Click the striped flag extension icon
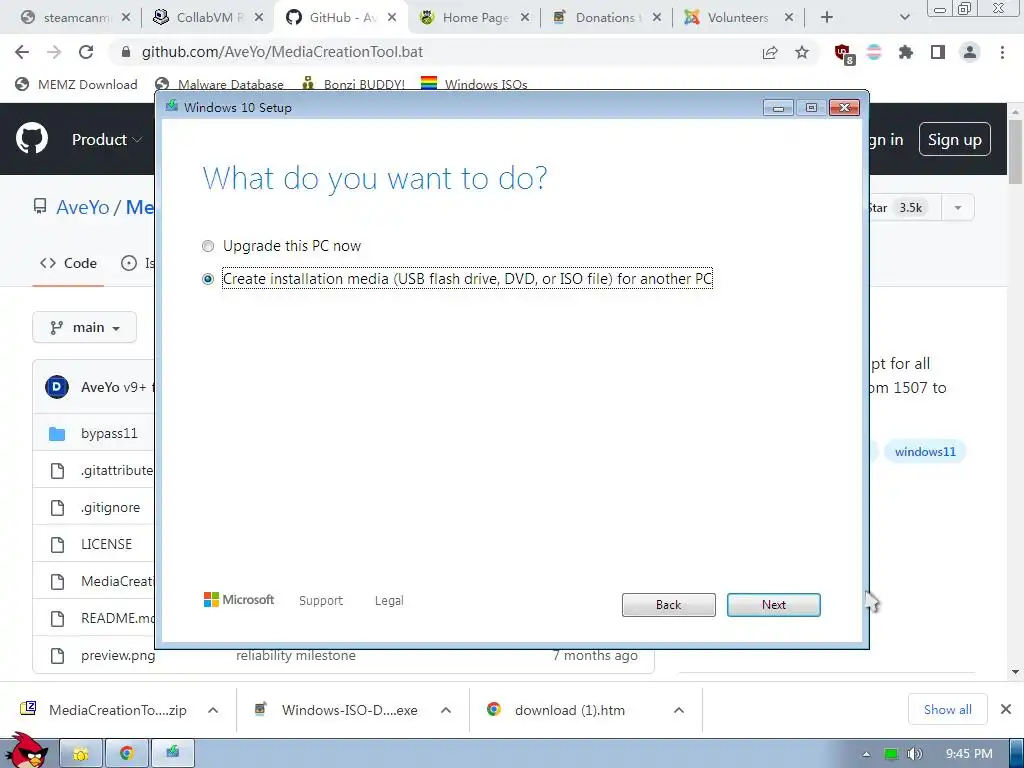 (x=874, y=52)
